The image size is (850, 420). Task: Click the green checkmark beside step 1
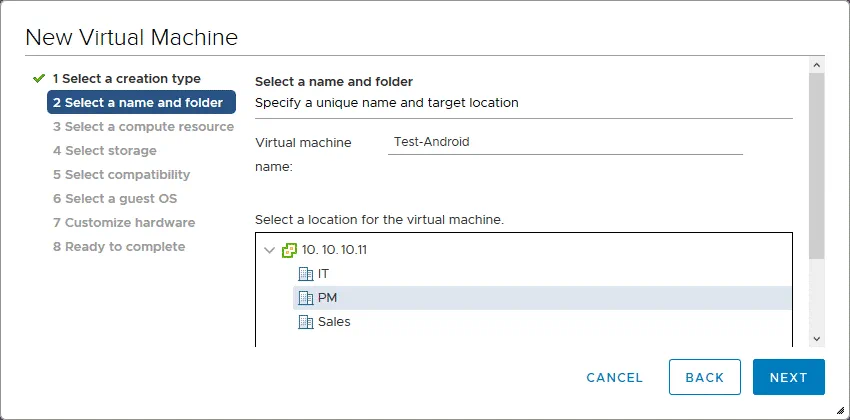coord(39,79)
